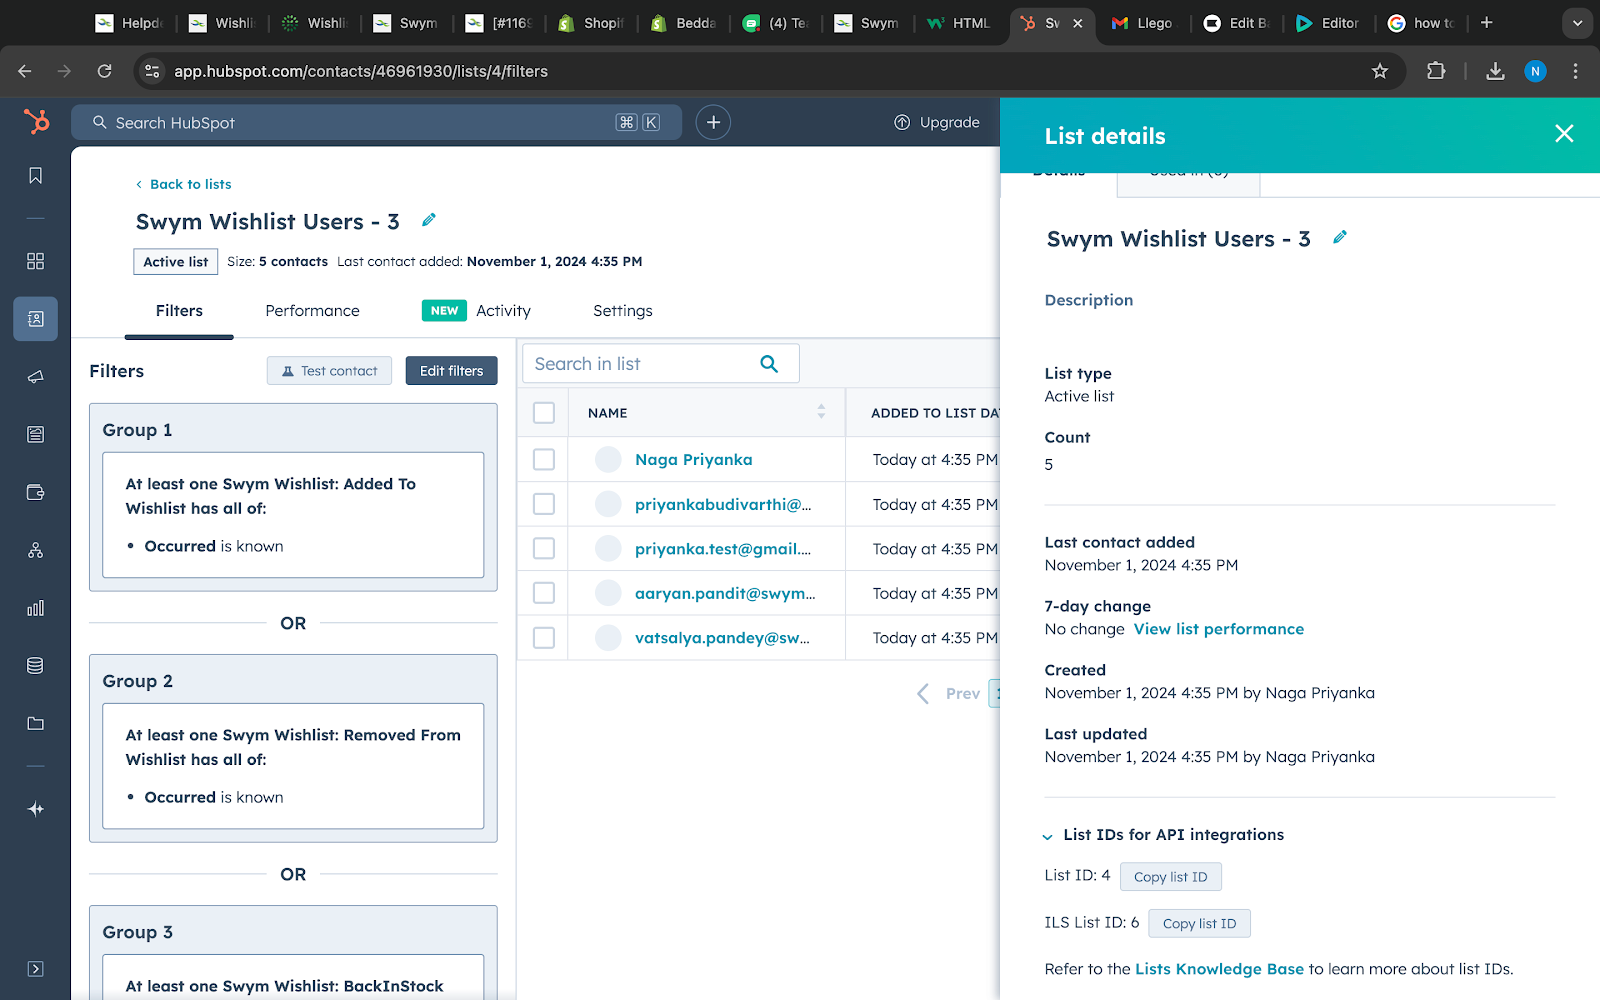Screen dimensions: 1600x1000
Task: Open CRM contacts icon in sidebar
Action: coord(35,319)
